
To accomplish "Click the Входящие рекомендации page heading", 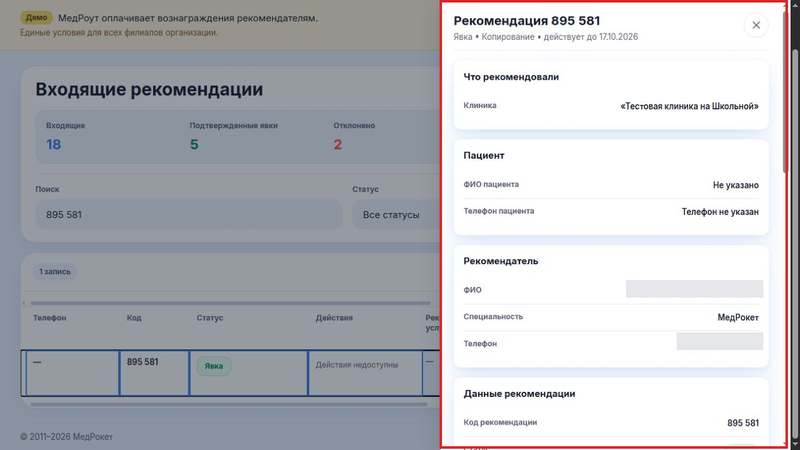I will (x=149, y=89).
